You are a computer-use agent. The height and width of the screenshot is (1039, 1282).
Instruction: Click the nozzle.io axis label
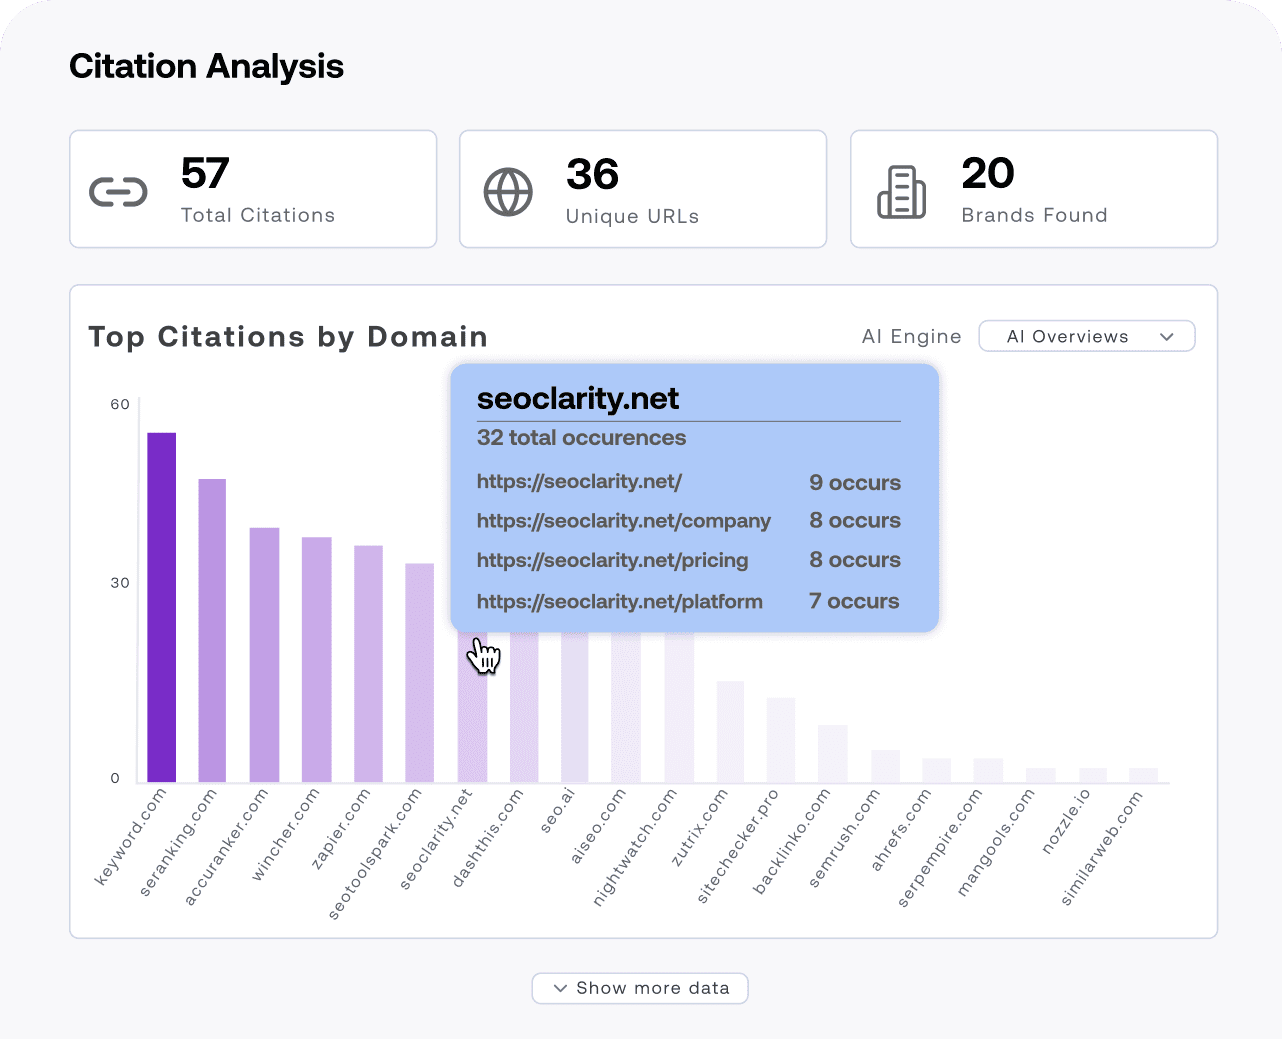[1066, 822]
